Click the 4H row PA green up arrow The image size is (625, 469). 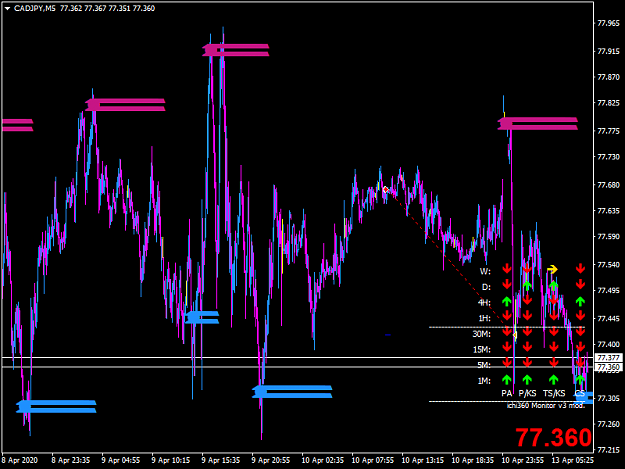507,301
